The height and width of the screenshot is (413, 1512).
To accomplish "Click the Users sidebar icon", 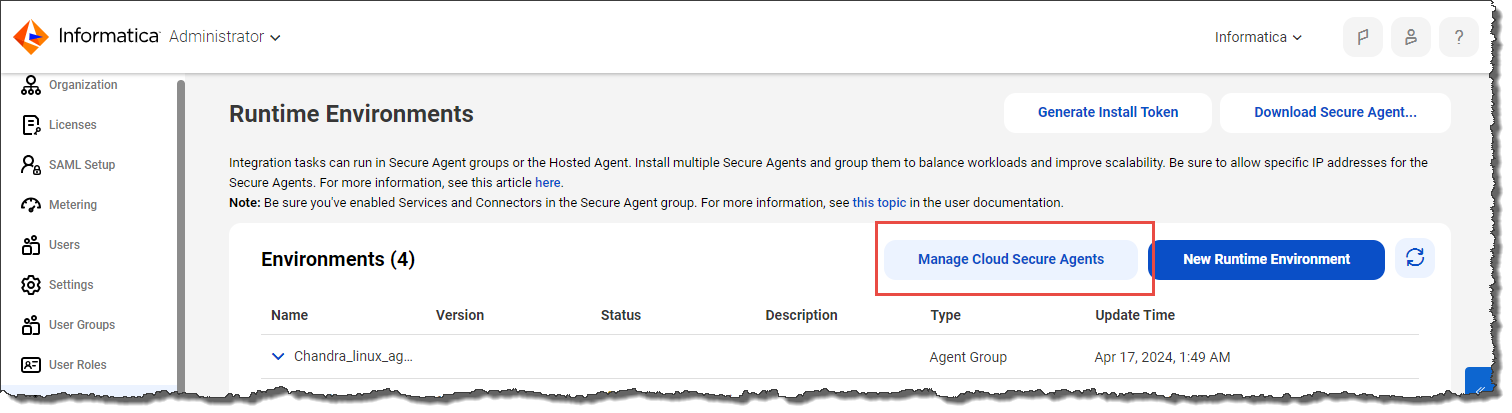I will [x=31, y=245].
